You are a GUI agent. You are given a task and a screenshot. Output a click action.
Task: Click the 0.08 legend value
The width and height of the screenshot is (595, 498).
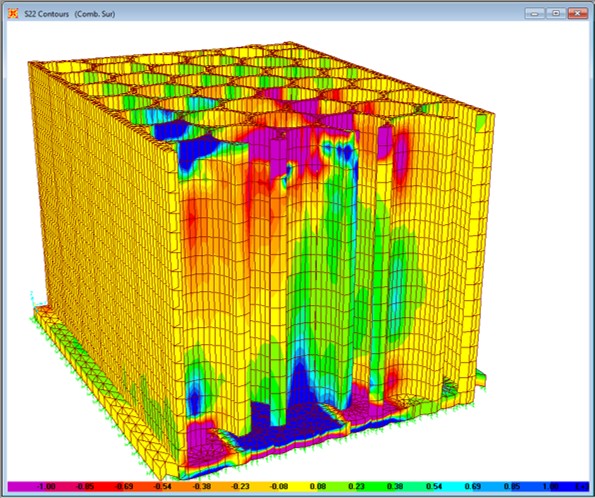(318, 486)
